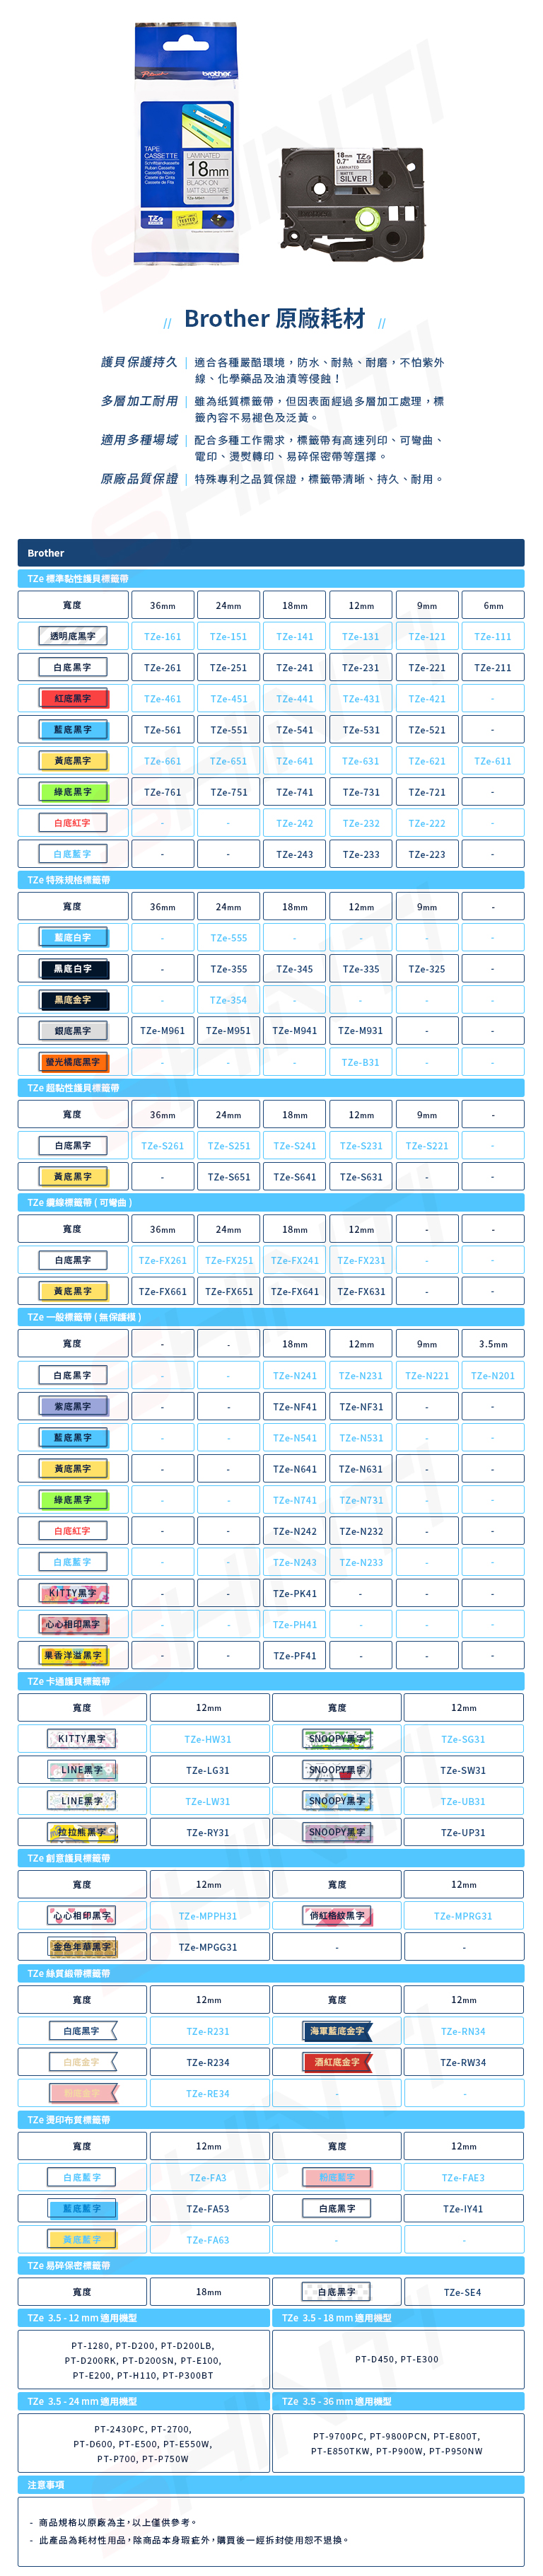Click the TZe-531 cell
Screen dimensions: 543x2576
[360, 730]
